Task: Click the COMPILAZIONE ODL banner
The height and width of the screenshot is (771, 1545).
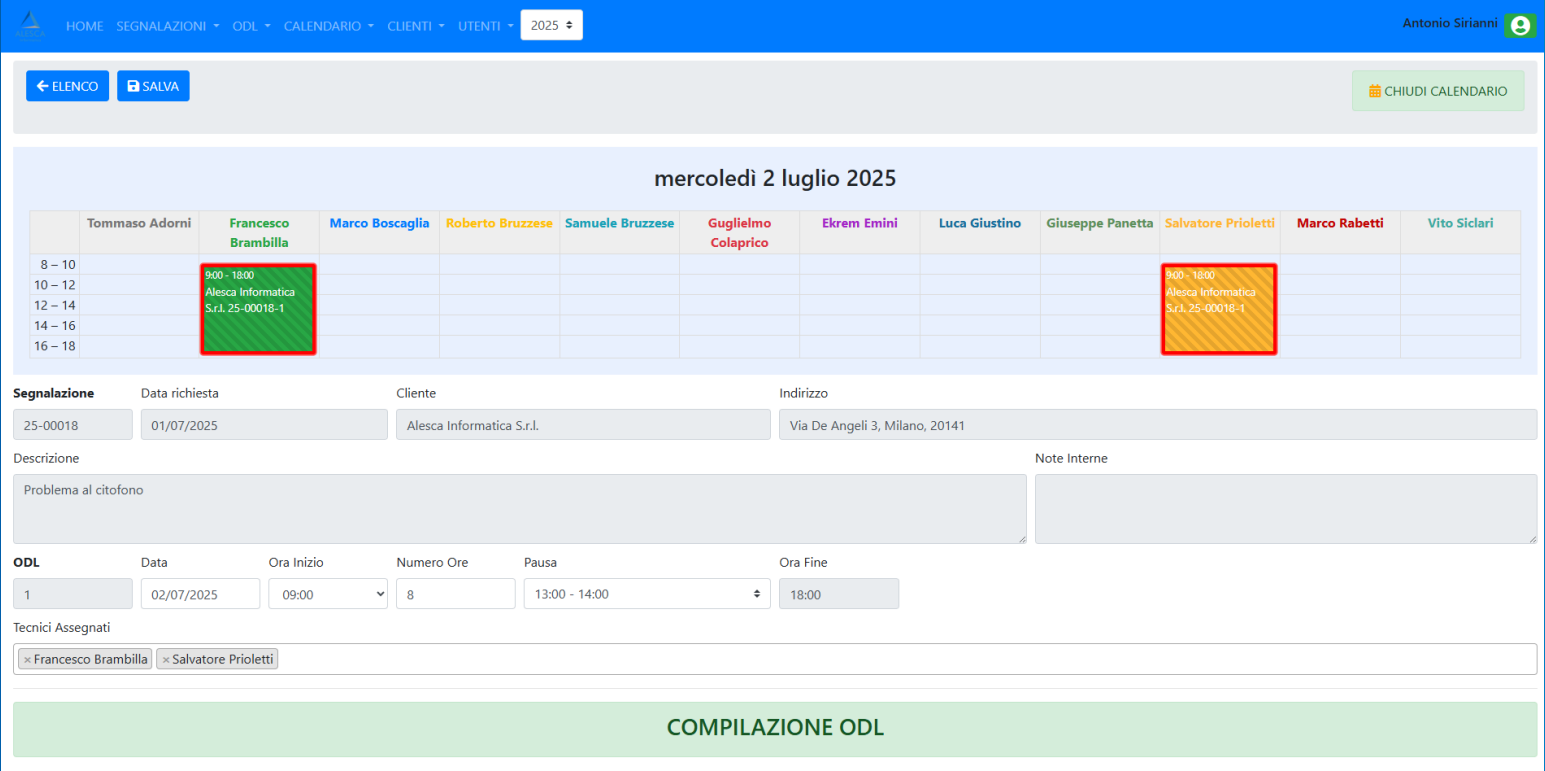Action: click(x=774, y=728)
